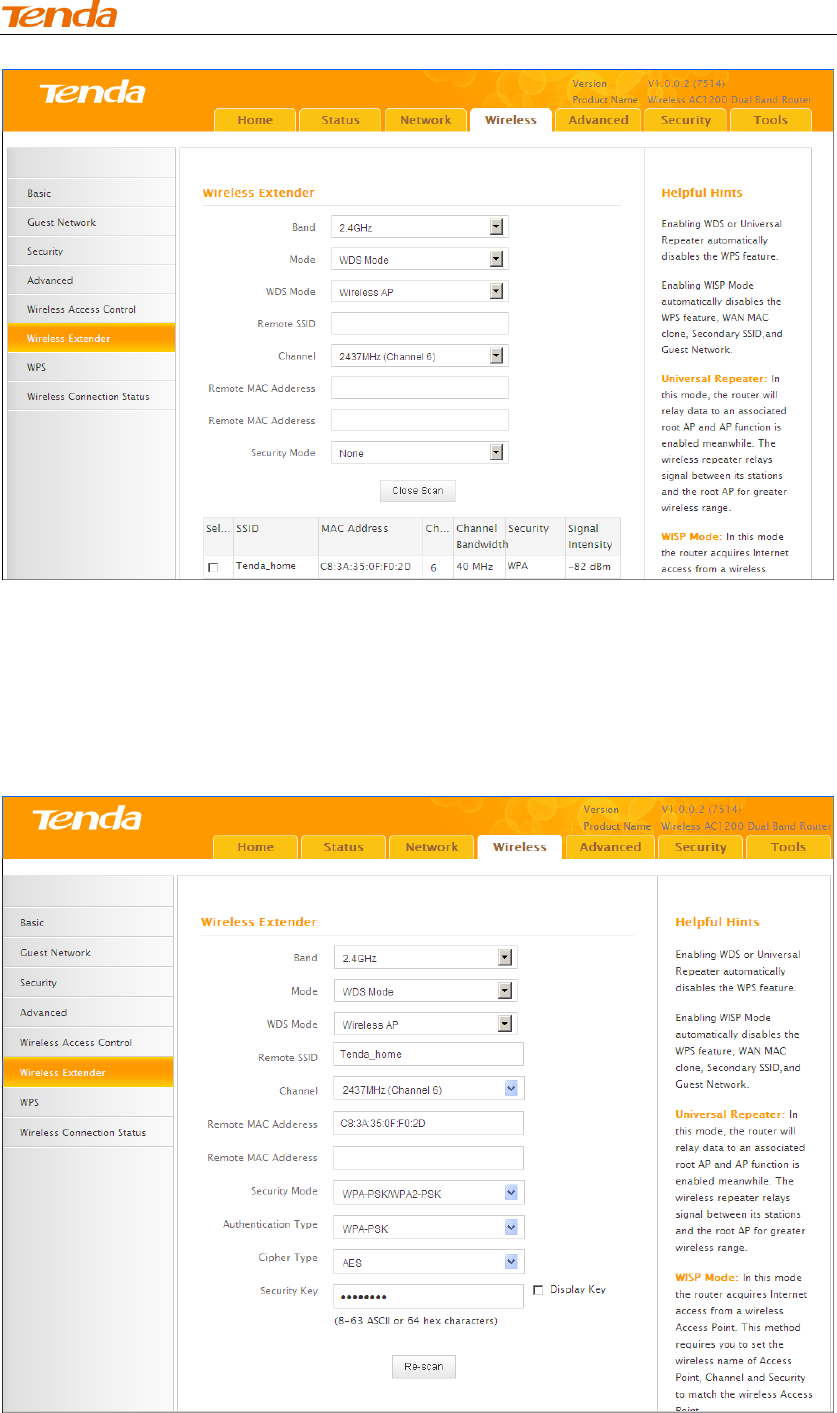Screen dimensions: 837x1413
Task: Click 'WISP Mode:' hint text in lower screenshot
Action: (705, 1277)
